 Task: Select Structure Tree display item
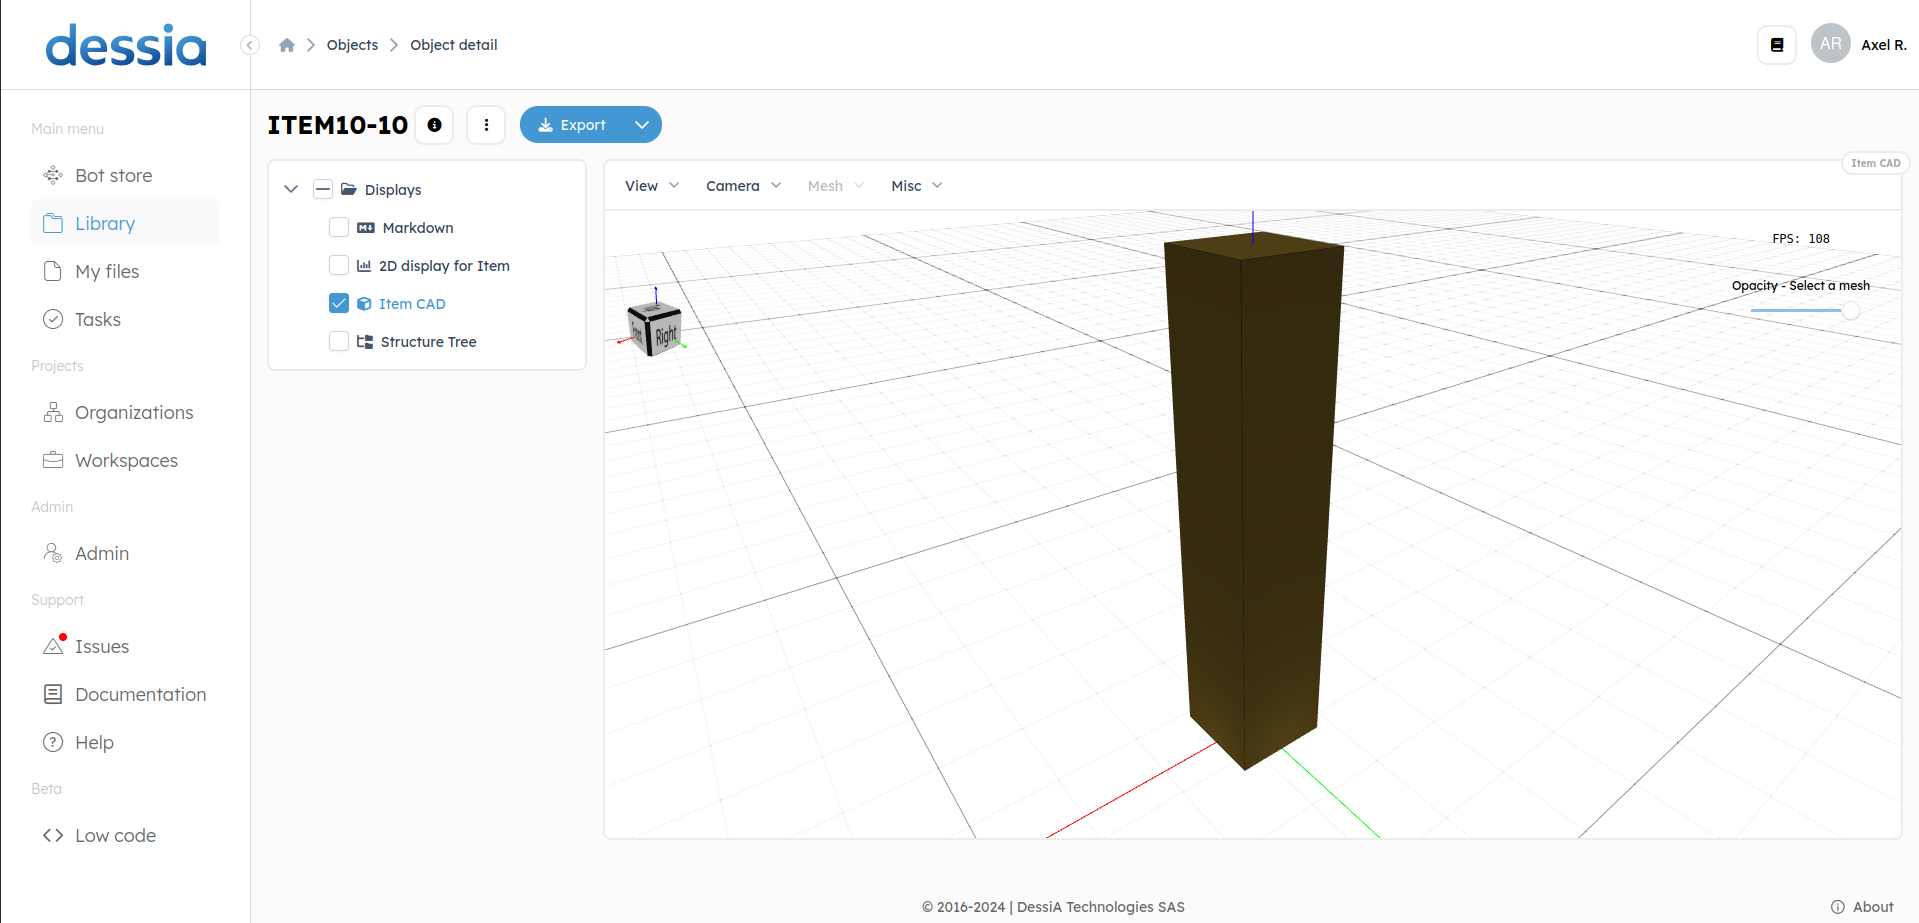click(428, 342)
